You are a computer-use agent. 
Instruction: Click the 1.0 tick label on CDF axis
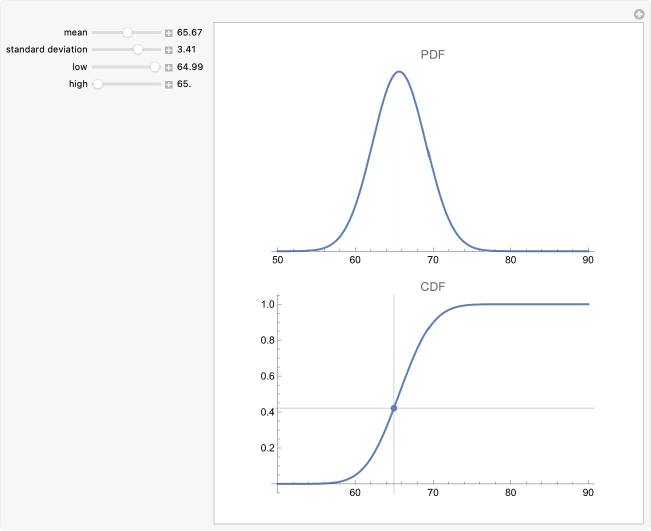(x=267, y=304)
